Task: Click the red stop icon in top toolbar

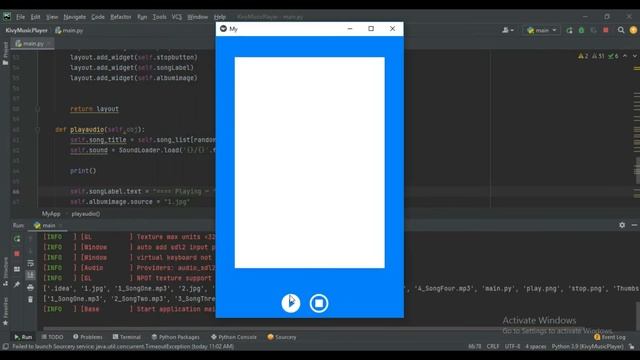Action: click(606, 30)
